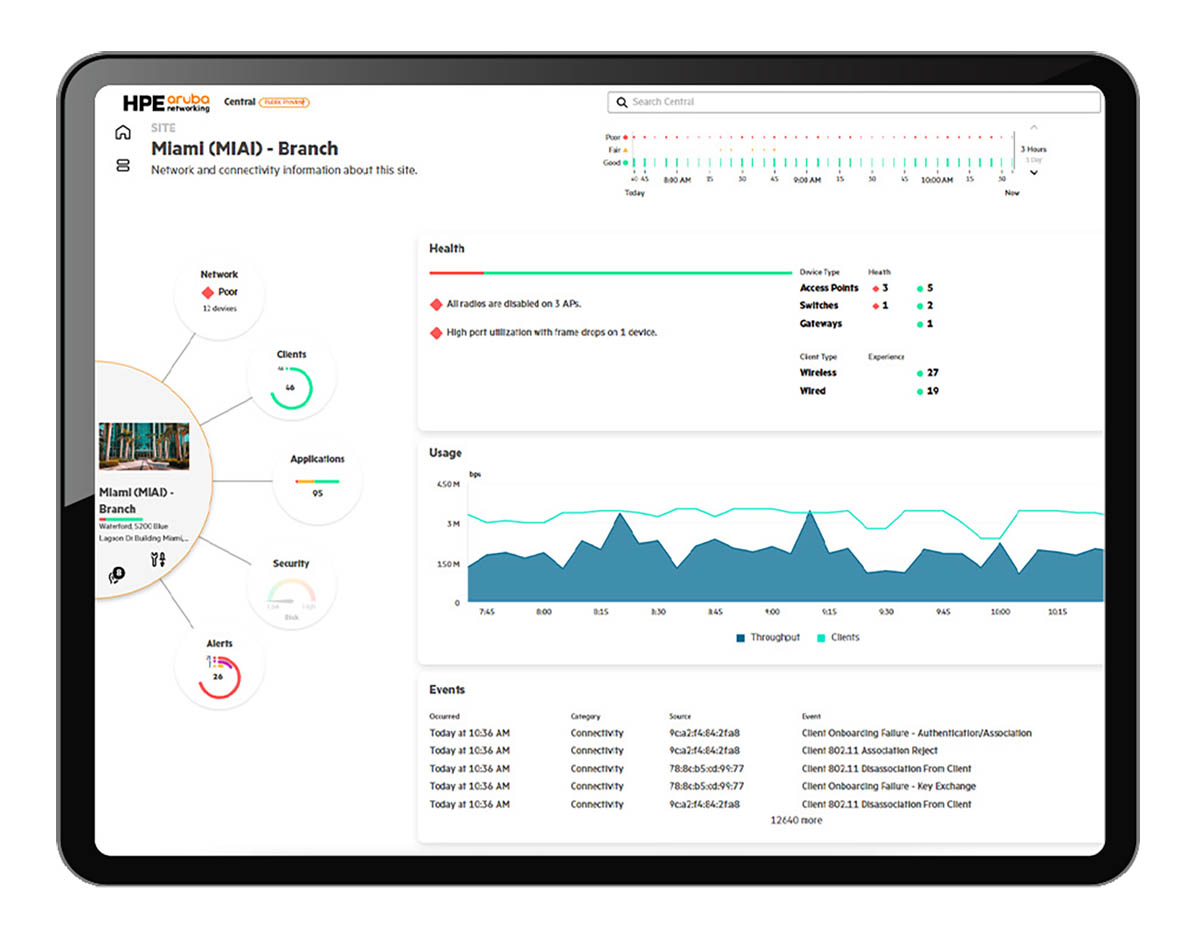Click the Access Points row in Health
Viewport: 1200px width, 930px height.
[829, 288]
